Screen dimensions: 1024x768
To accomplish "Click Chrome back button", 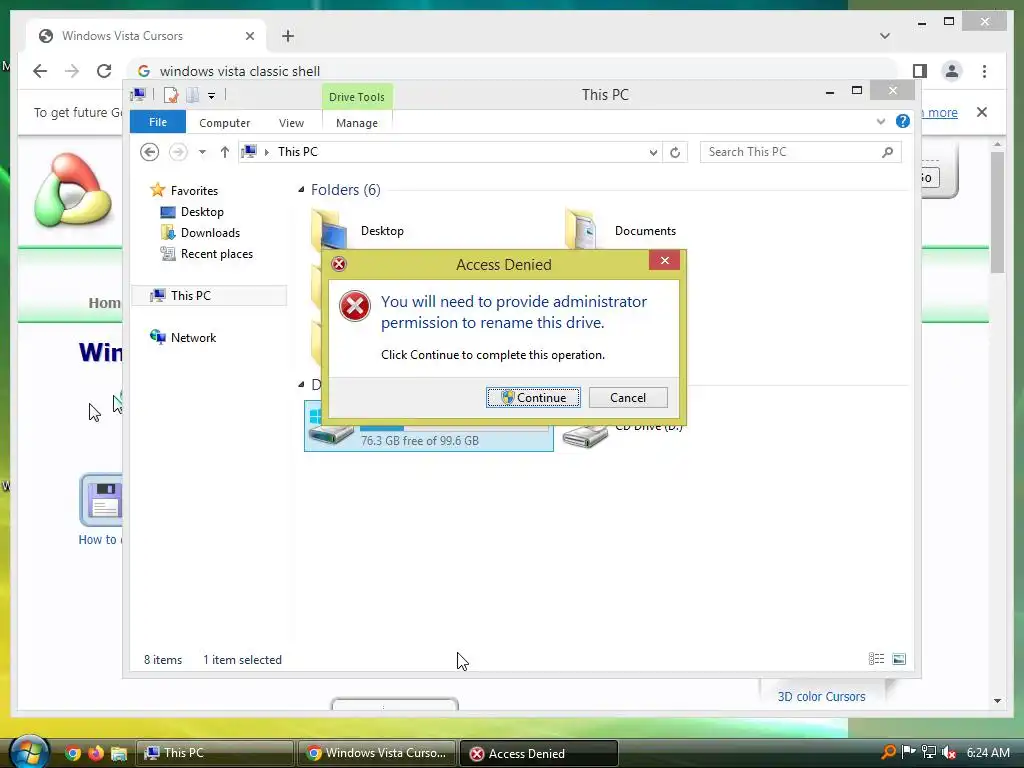I will point(40,71).
